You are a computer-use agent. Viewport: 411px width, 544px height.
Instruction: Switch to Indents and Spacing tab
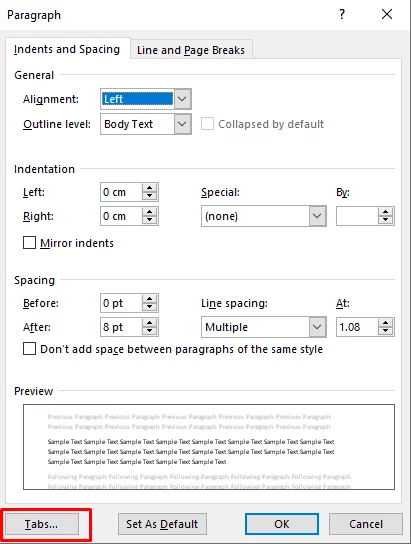click(x=67, y=49)
